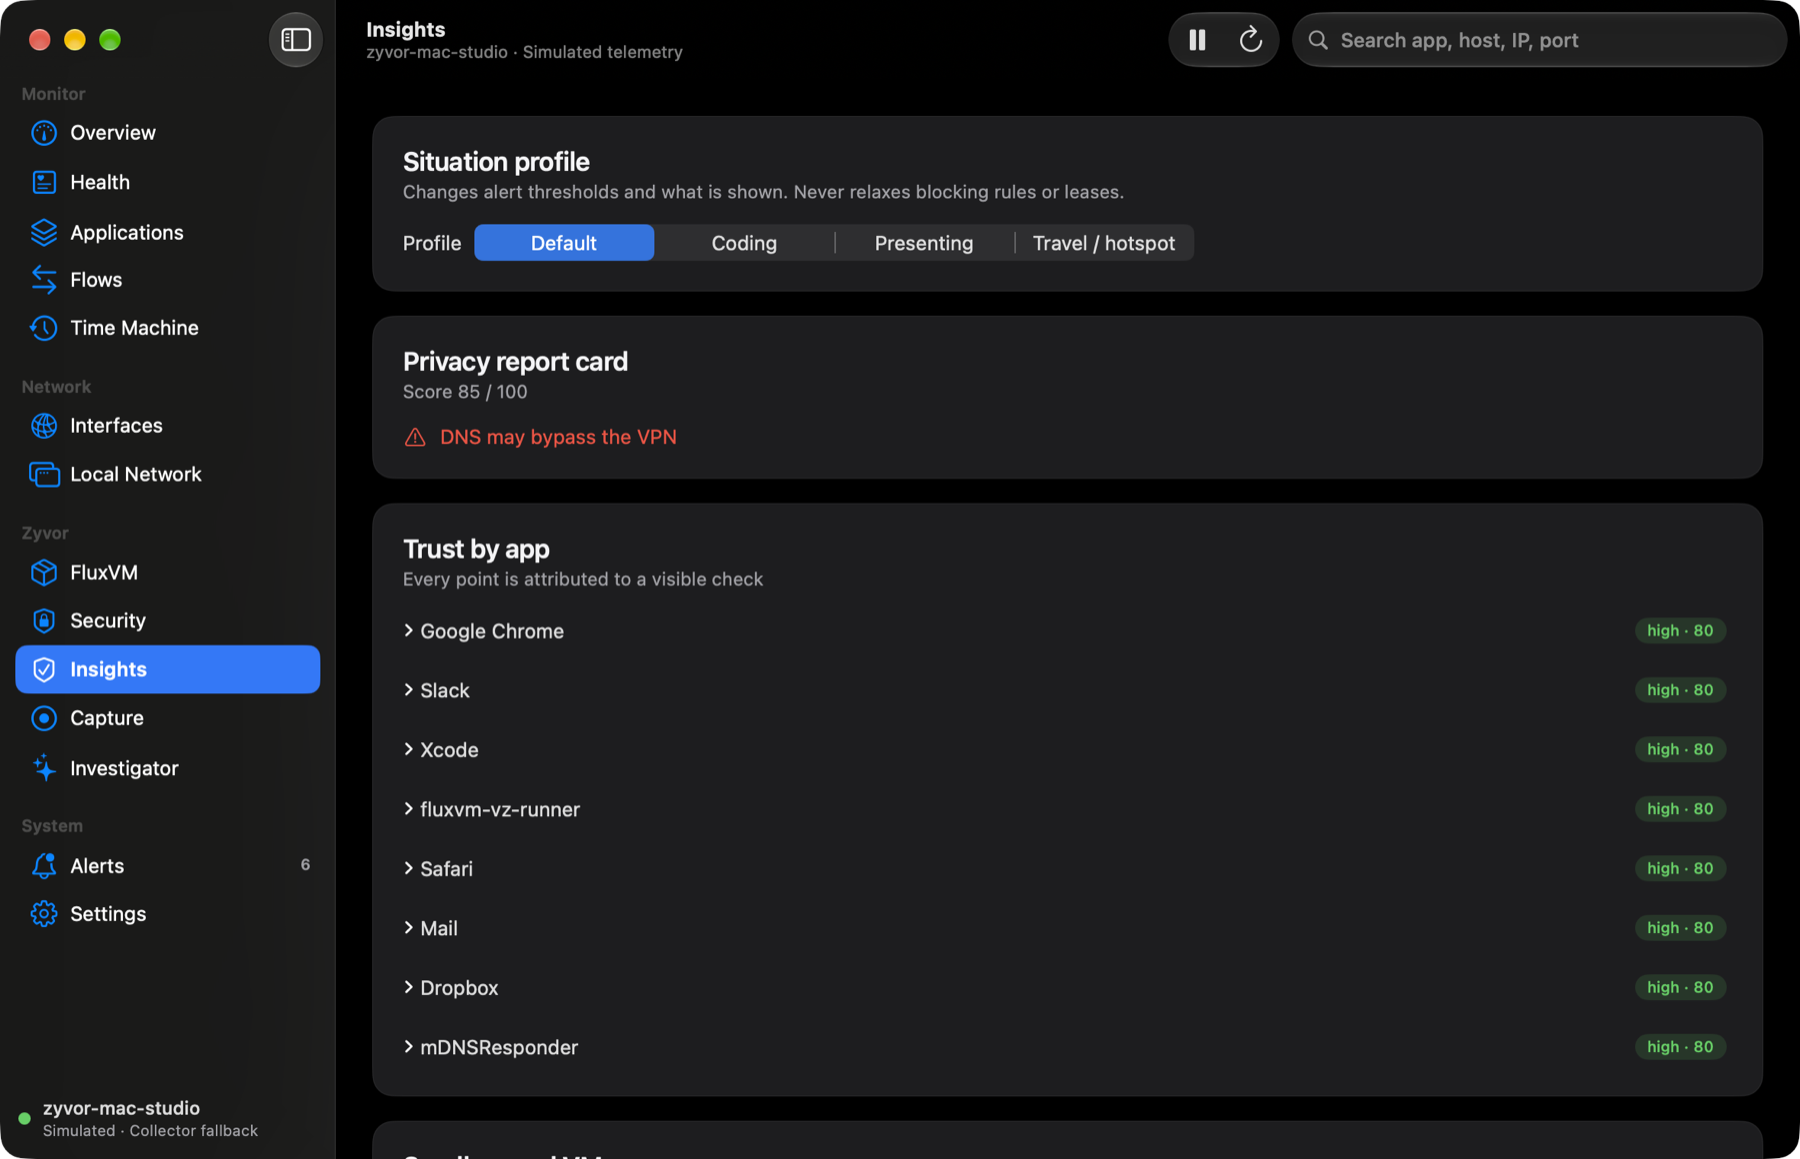Click the Settings gear icon

tap(44, 914)
